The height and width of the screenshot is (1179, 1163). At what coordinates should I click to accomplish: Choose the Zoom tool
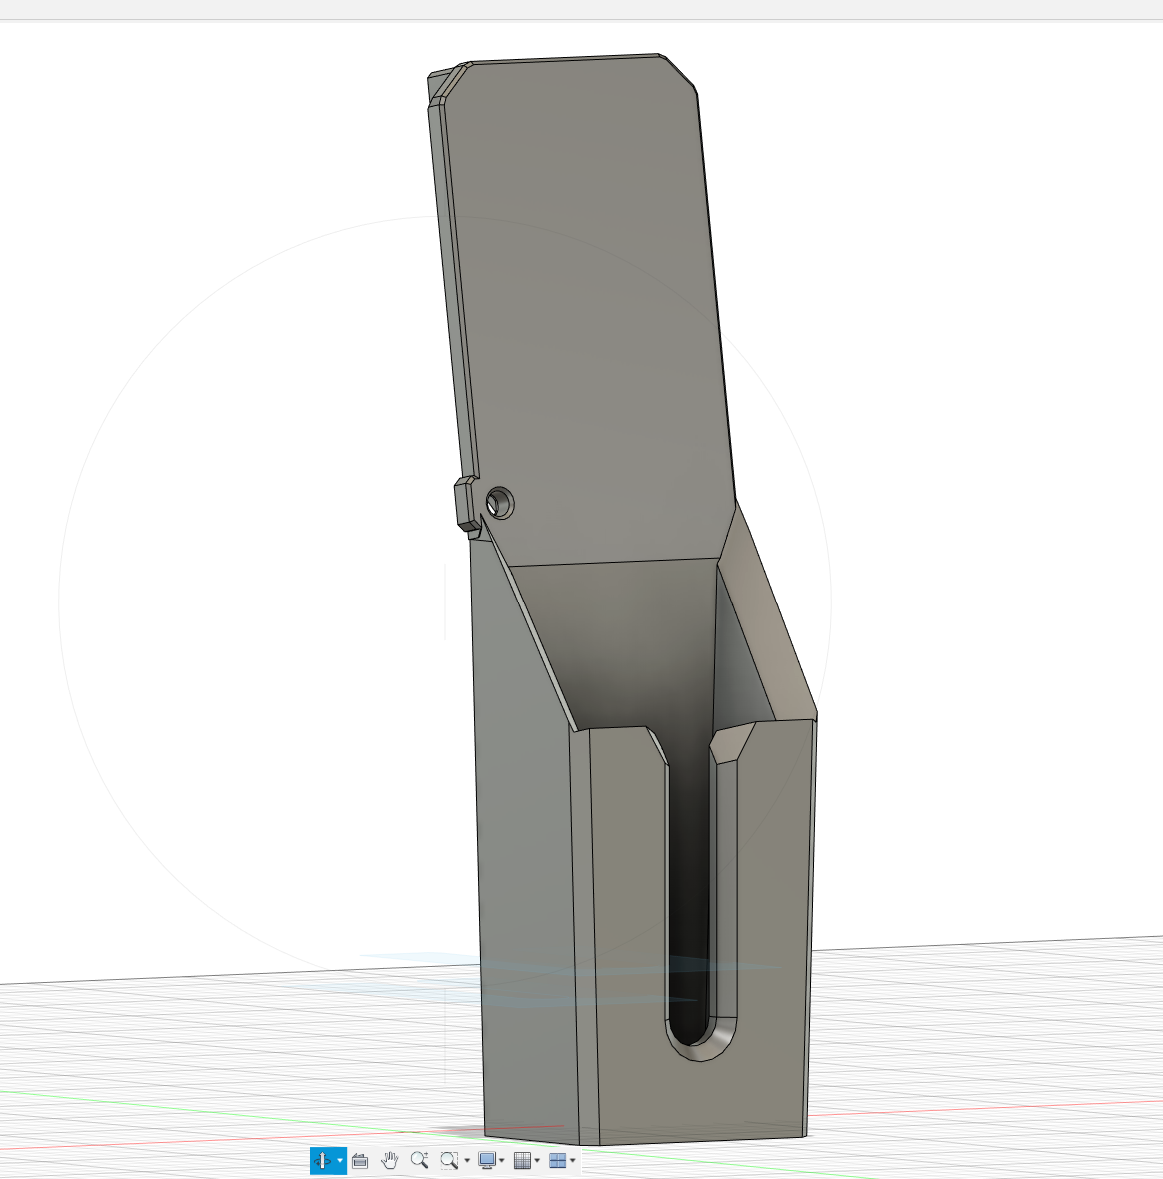tap(420, 1161)
